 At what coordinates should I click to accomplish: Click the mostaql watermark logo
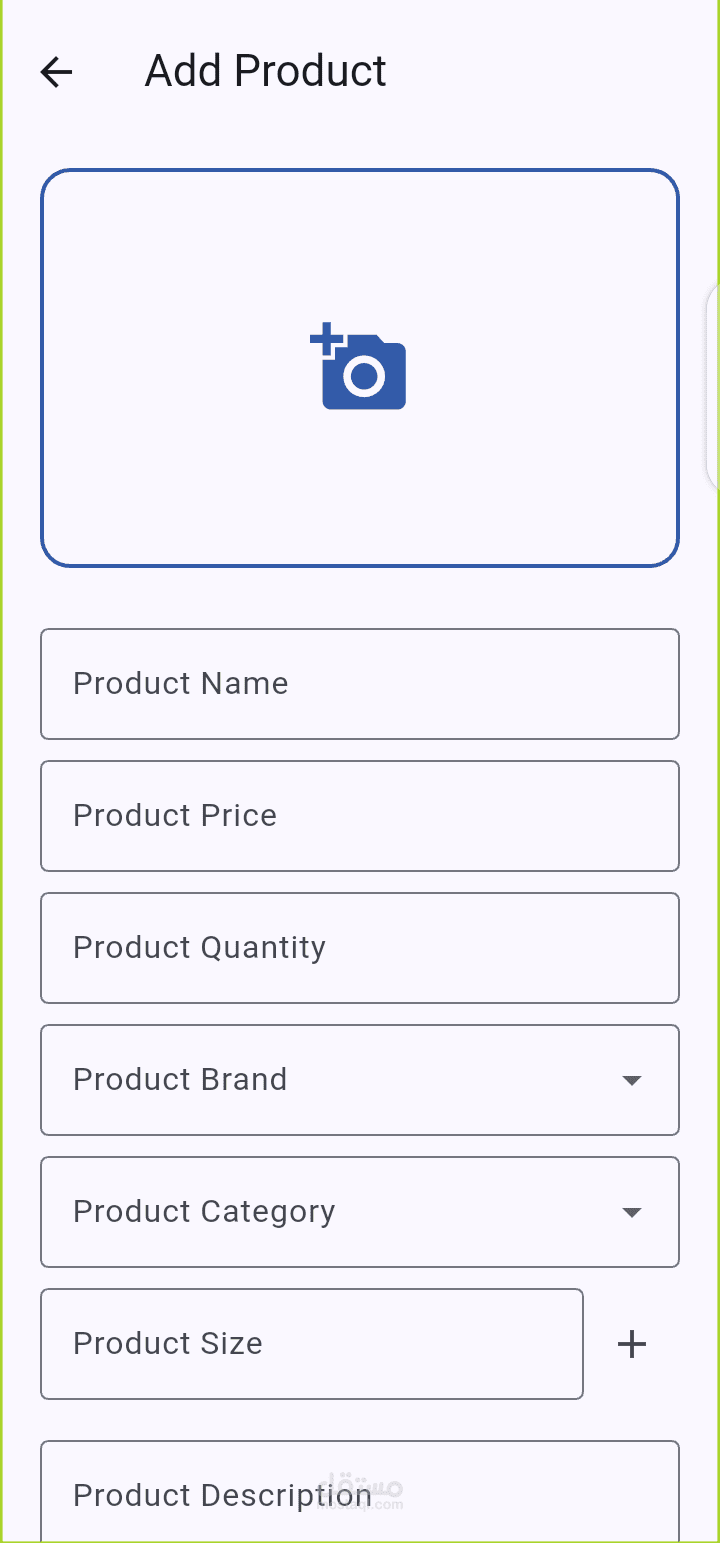[360, 1489]
